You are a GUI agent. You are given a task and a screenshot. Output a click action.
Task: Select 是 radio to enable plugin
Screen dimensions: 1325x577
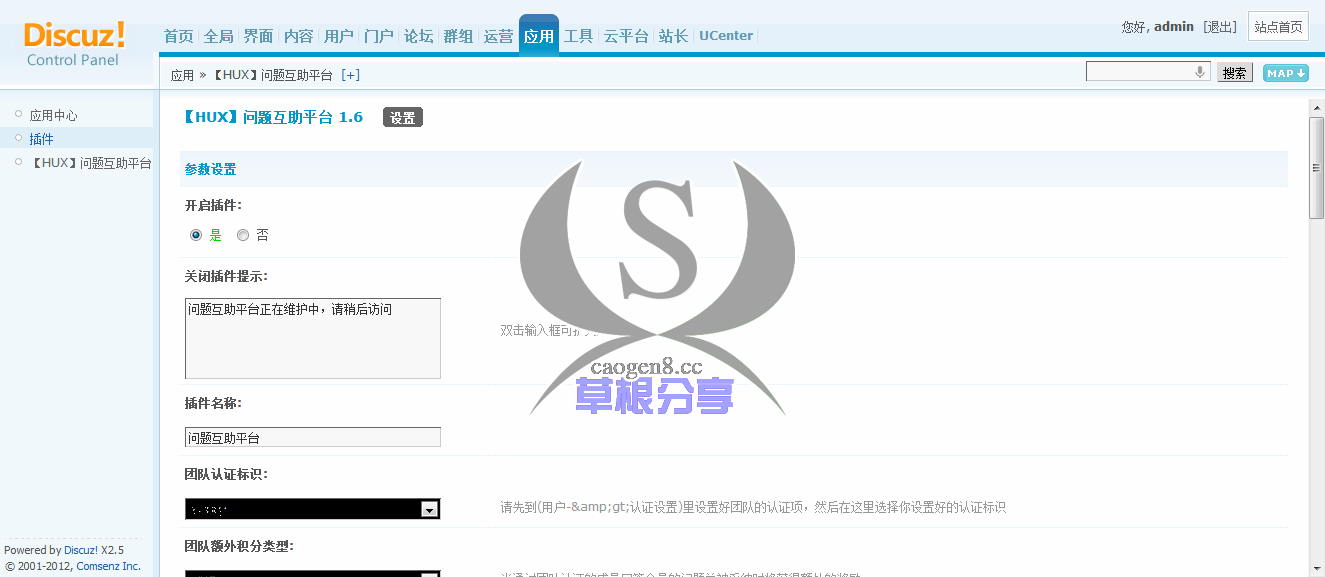pos(196,236)
